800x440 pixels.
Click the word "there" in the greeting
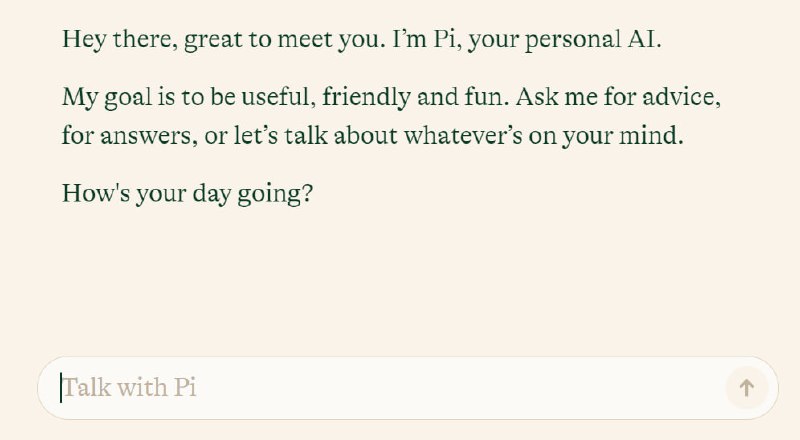pyautogui.click(x=134, y=40)
